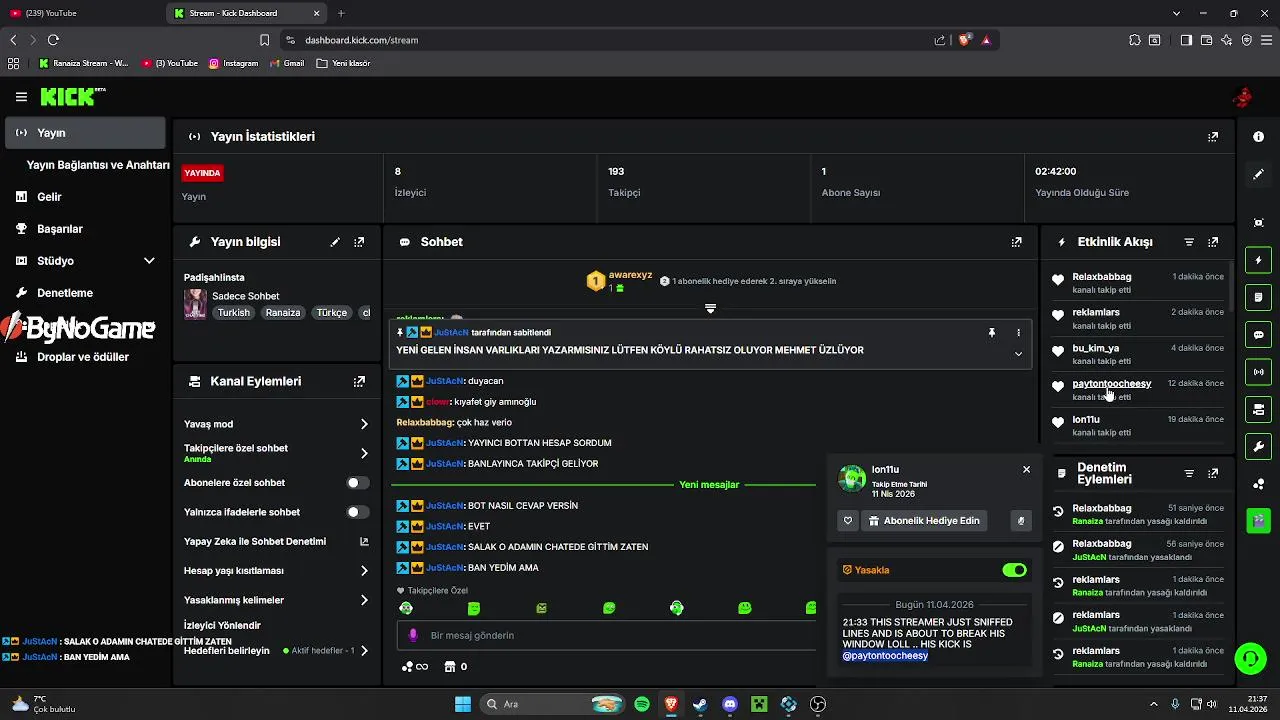Click the Turkish stream tag
This screenshot has width=1280, height=720.
click(x=234, y=312)
